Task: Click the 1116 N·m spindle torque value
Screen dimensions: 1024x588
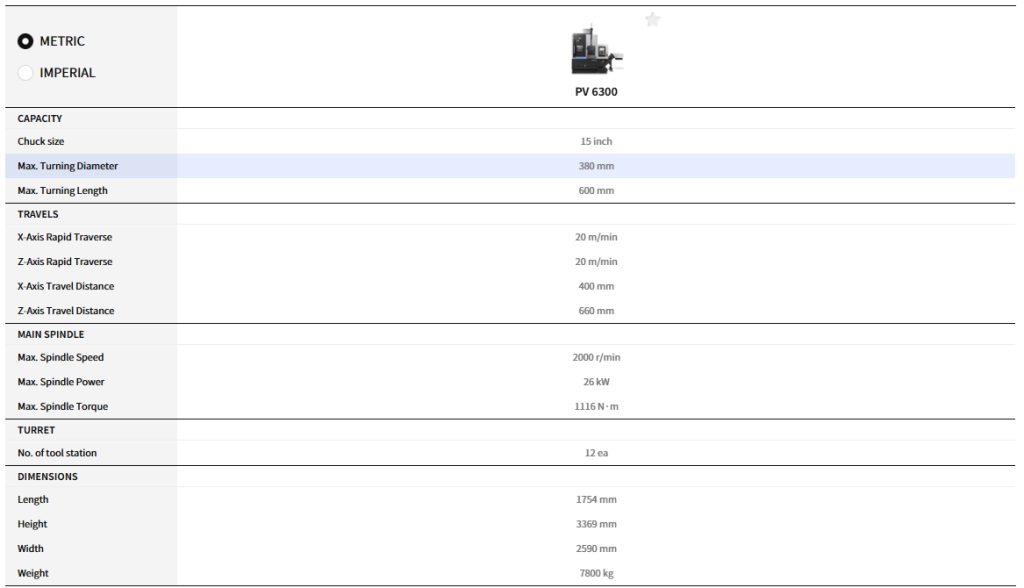Action: 596,407
